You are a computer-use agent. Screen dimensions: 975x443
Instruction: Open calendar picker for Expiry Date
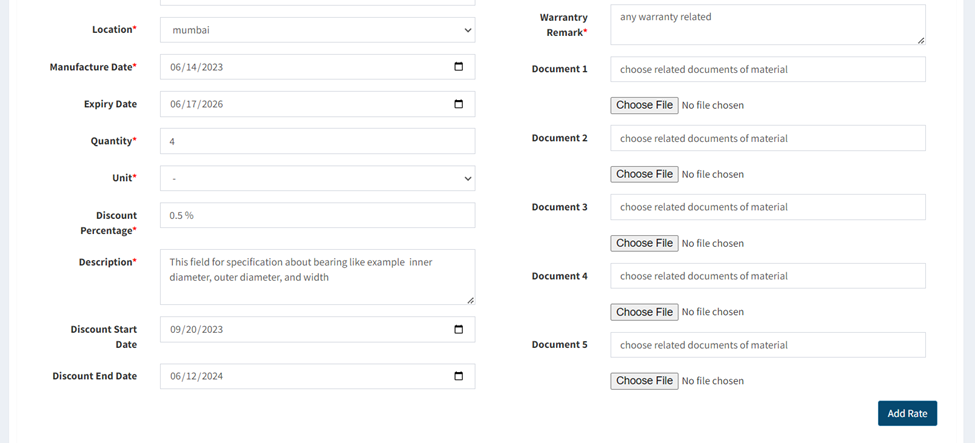459,104
